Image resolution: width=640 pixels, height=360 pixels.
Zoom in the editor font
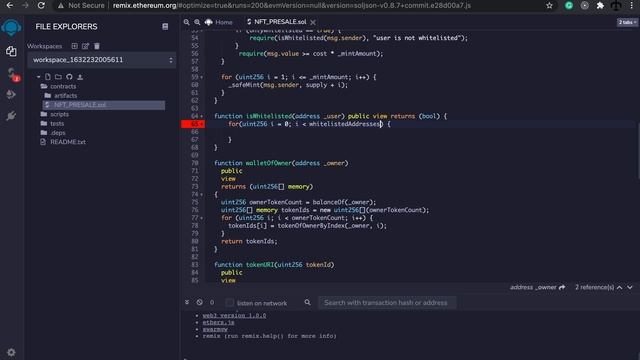197,22
